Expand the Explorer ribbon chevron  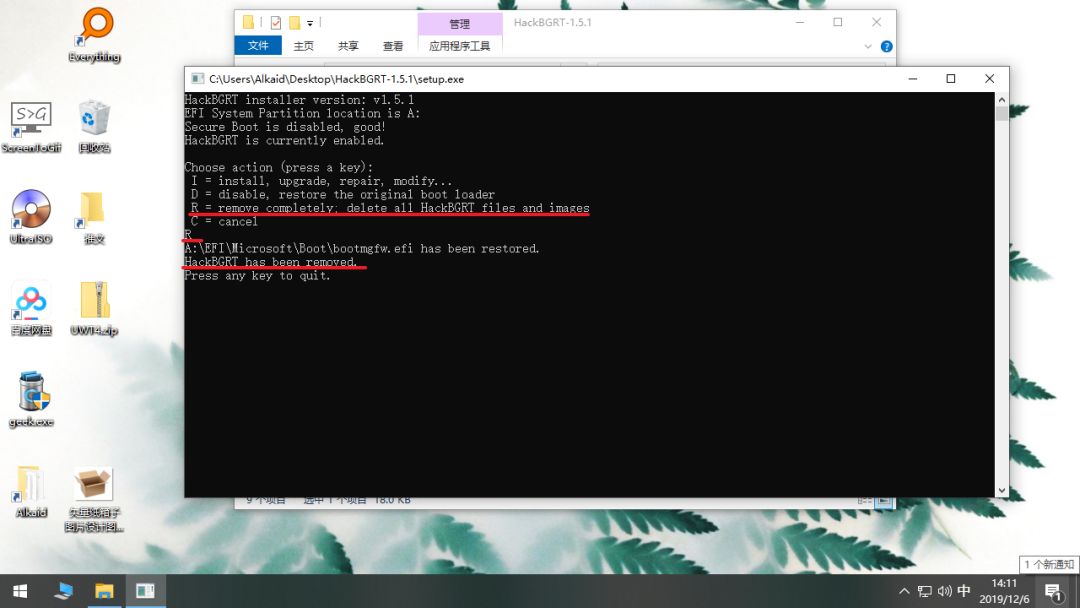pyautogui.click(x=868, y=46)
